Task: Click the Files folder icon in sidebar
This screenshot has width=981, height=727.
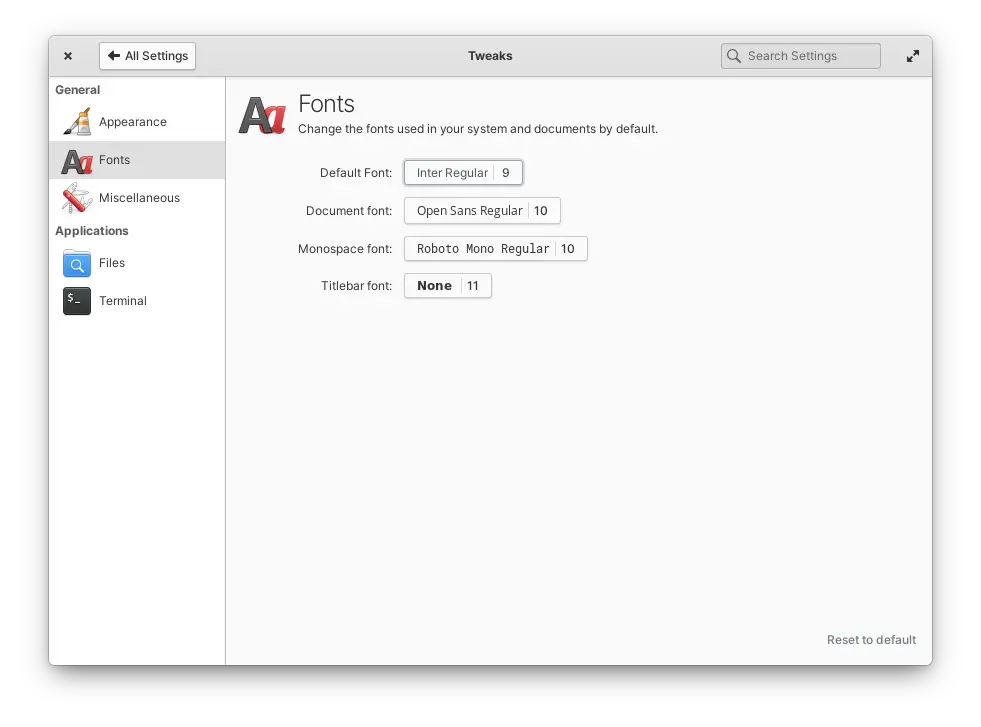Action: coord(77,263)
